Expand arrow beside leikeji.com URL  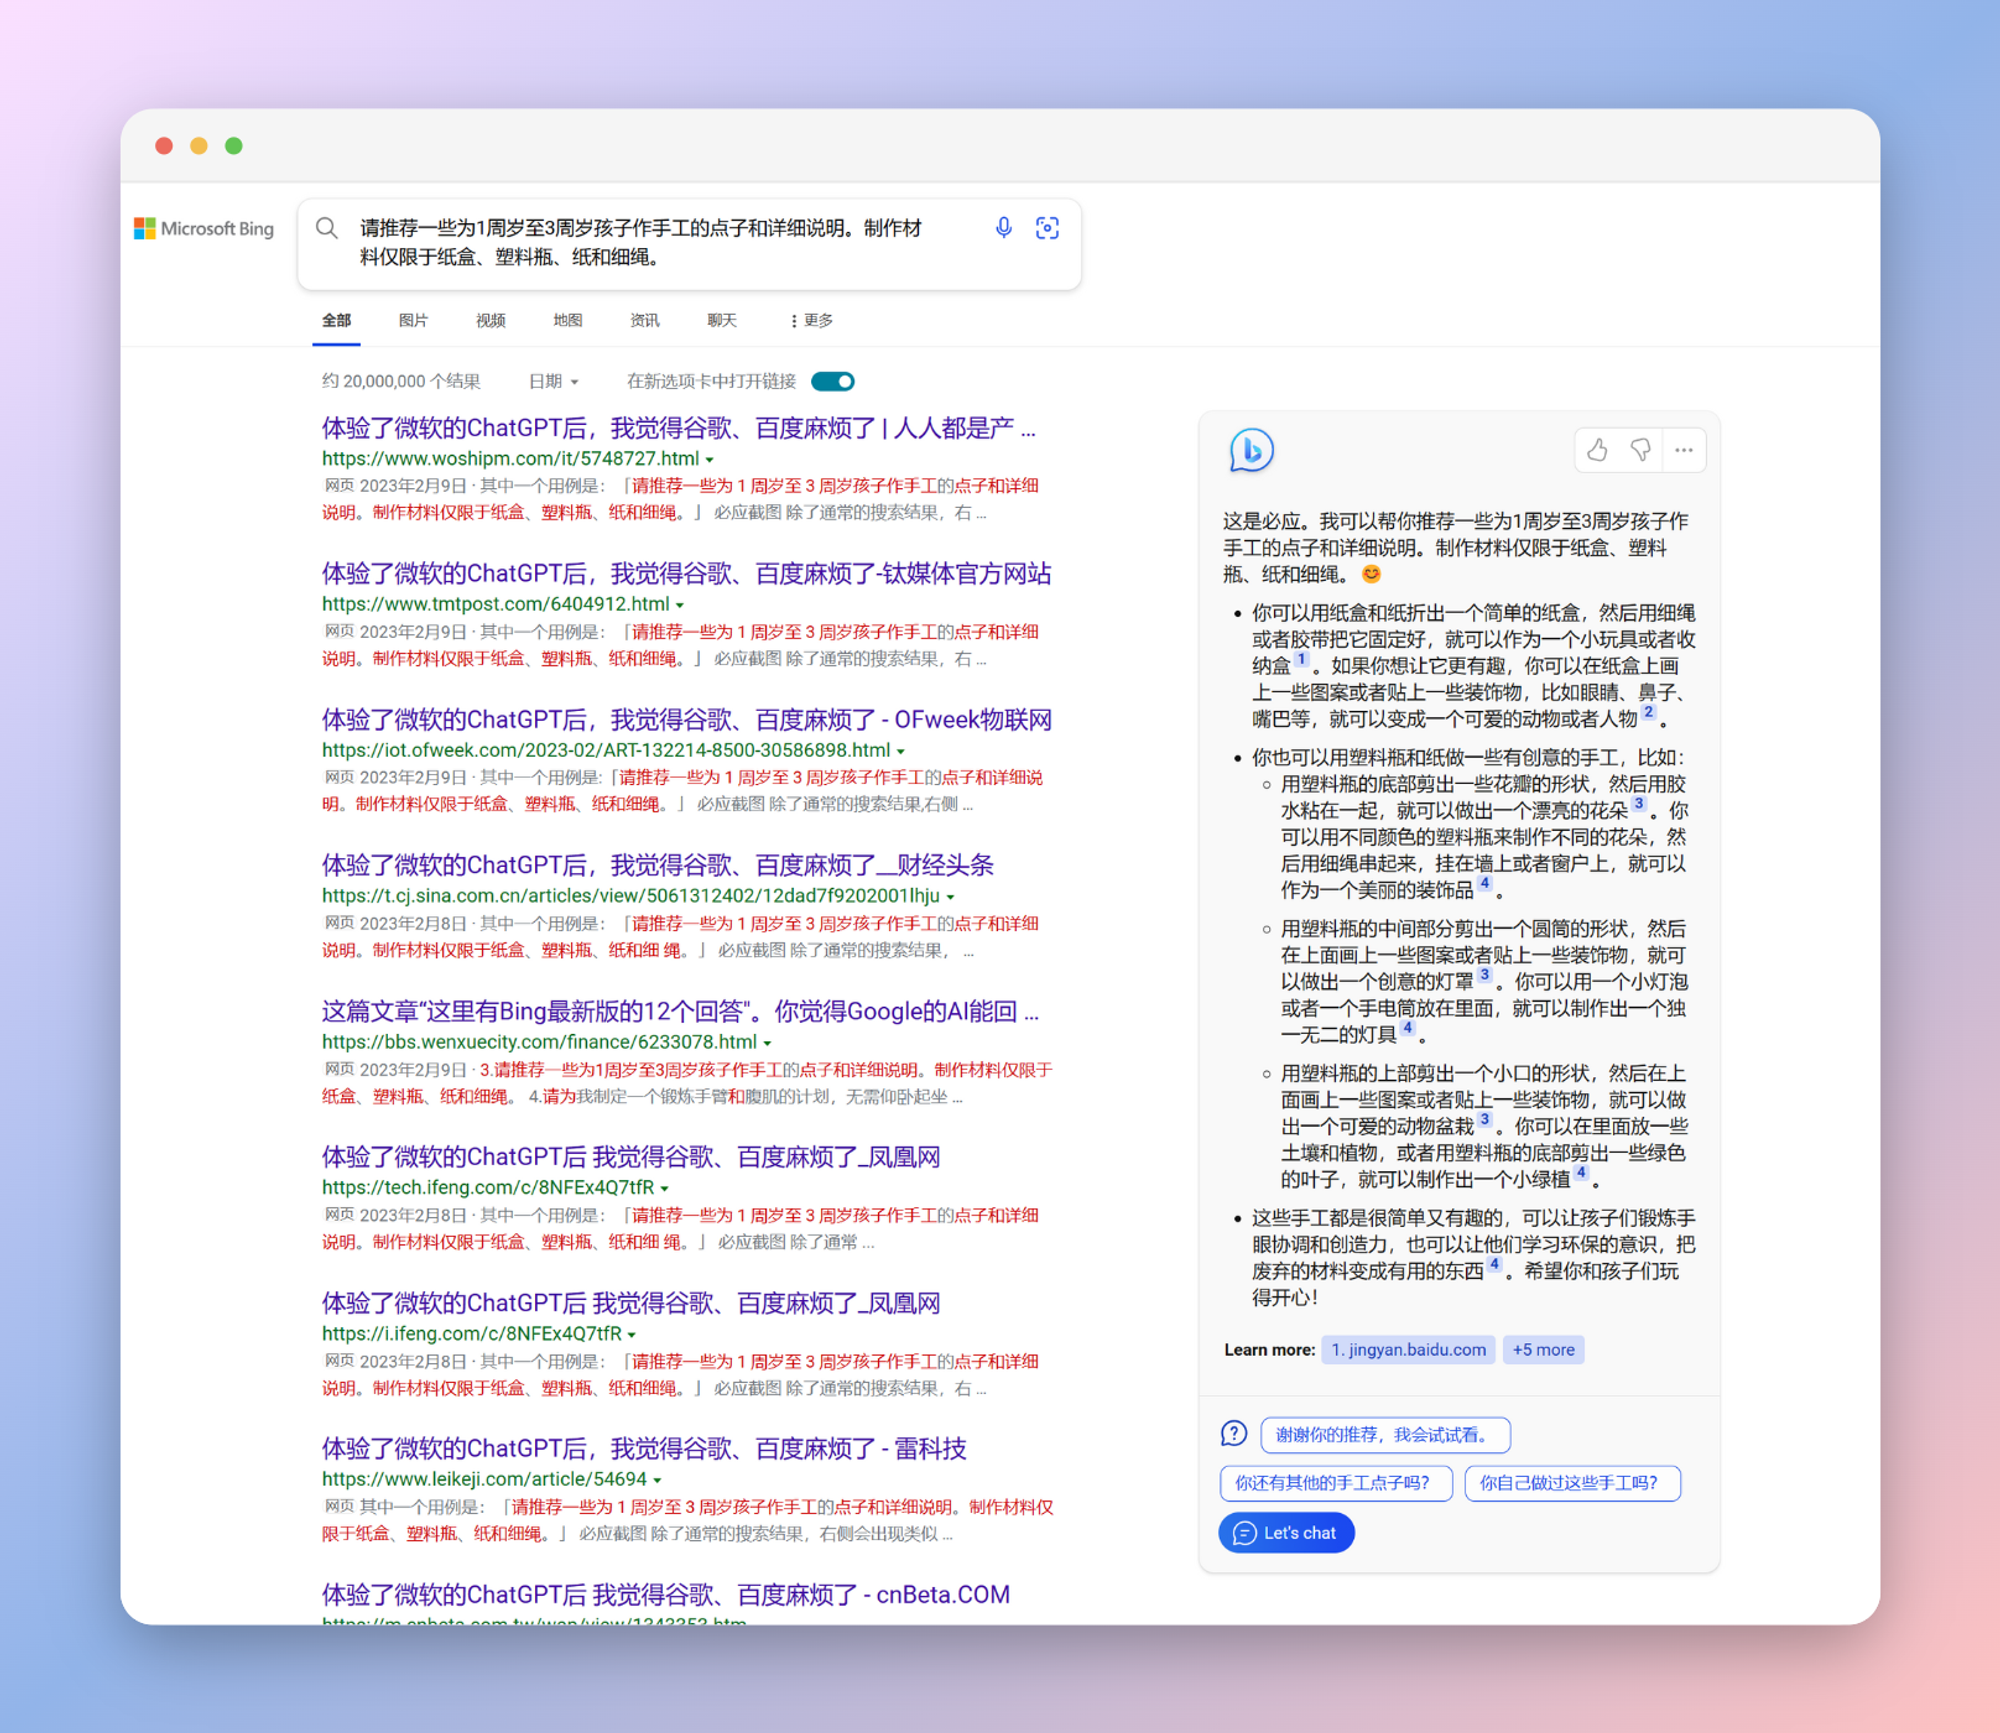tap(657, 1480)
